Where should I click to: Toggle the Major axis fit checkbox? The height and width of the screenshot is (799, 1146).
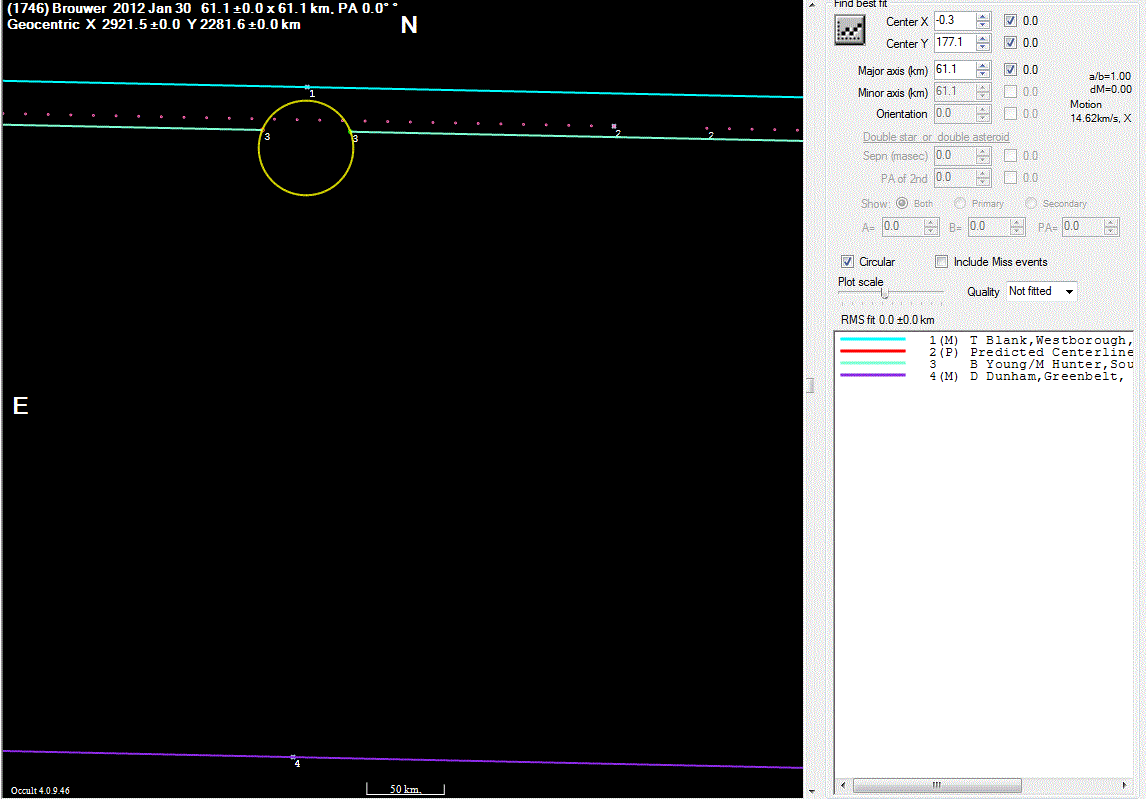point(1011,70)
